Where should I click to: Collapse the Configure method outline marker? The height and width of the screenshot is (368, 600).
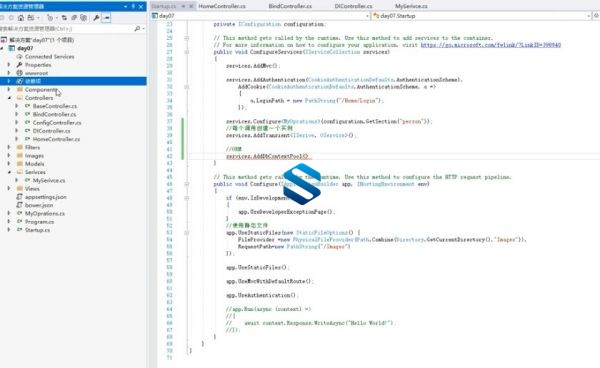[x=186, y=184]
